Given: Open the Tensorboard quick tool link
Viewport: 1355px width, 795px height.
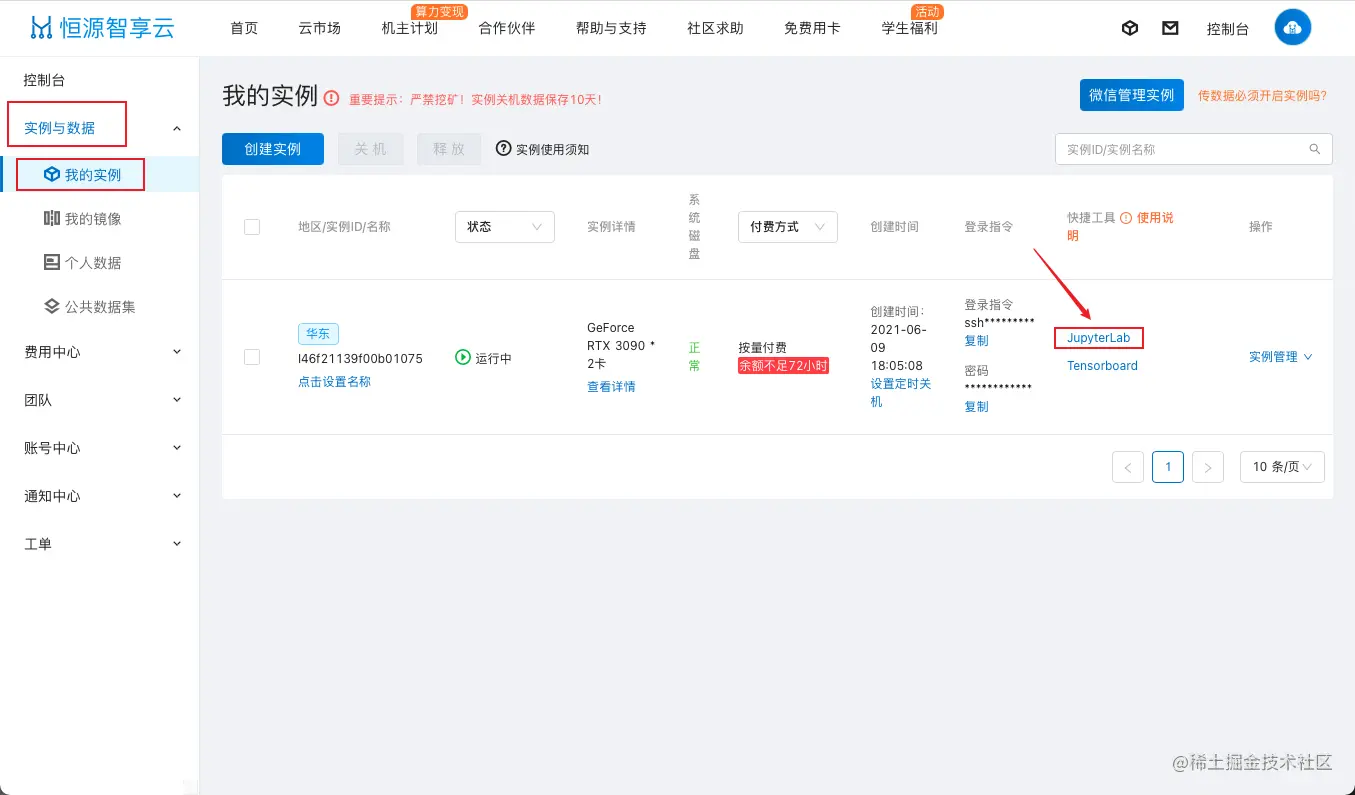Looking at the screenshot, I should pyautogui.click(x=1102, y=366).
